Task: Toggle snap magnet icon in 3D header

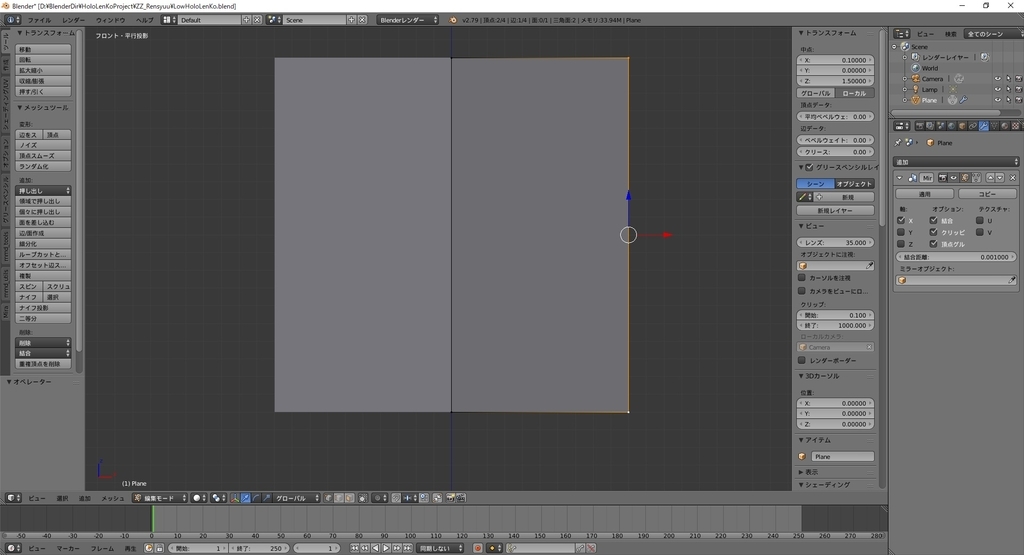Action: pyautogui.click(x=396, y=498)
